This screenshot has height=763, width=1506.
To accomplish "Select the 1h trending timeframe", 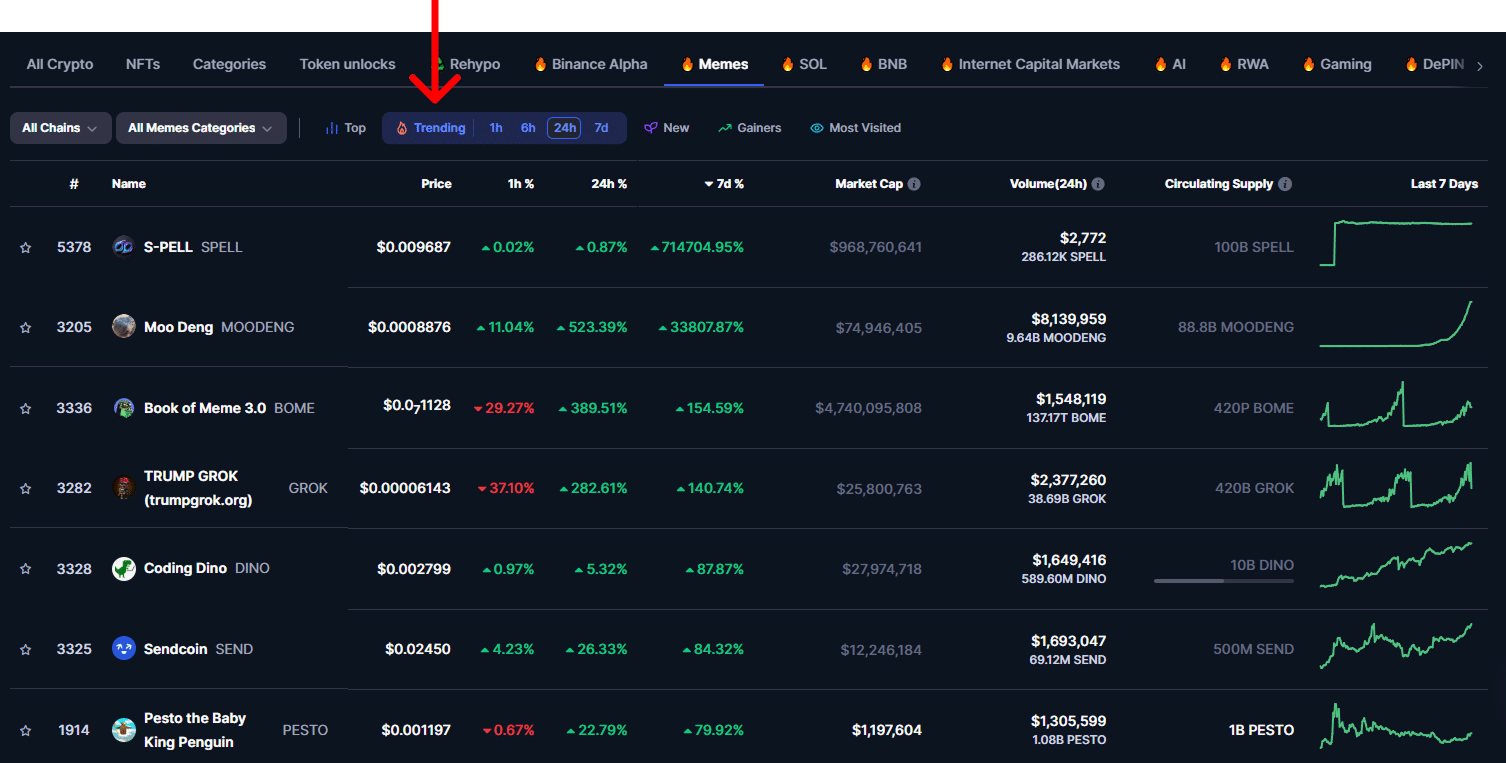I will (x=496, y=128).
